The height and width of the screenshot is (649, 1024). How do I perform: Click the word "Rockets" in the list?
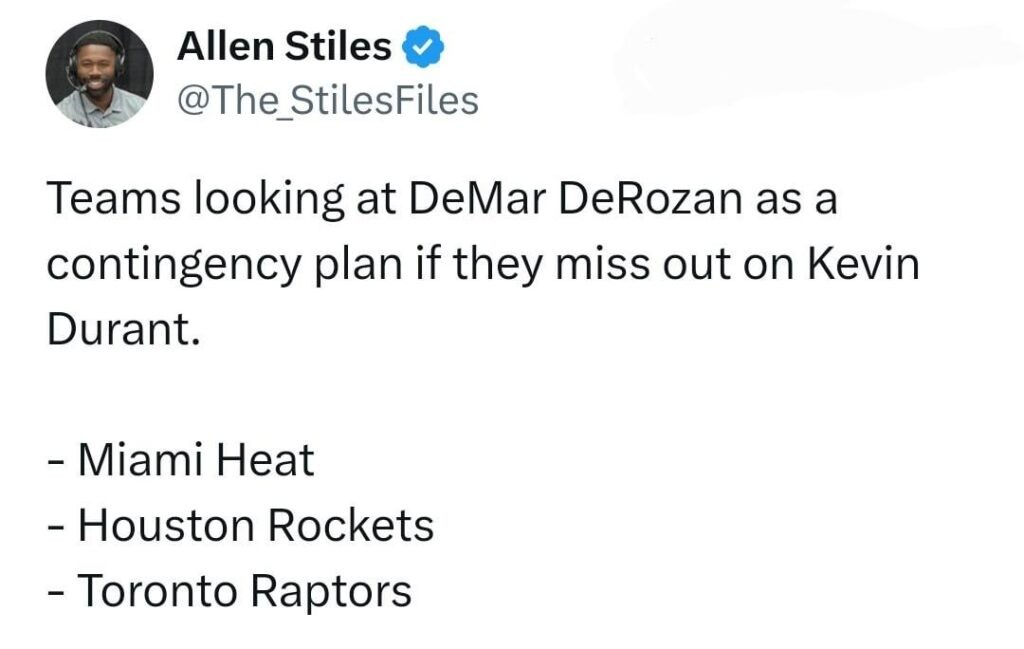point(355,525)
